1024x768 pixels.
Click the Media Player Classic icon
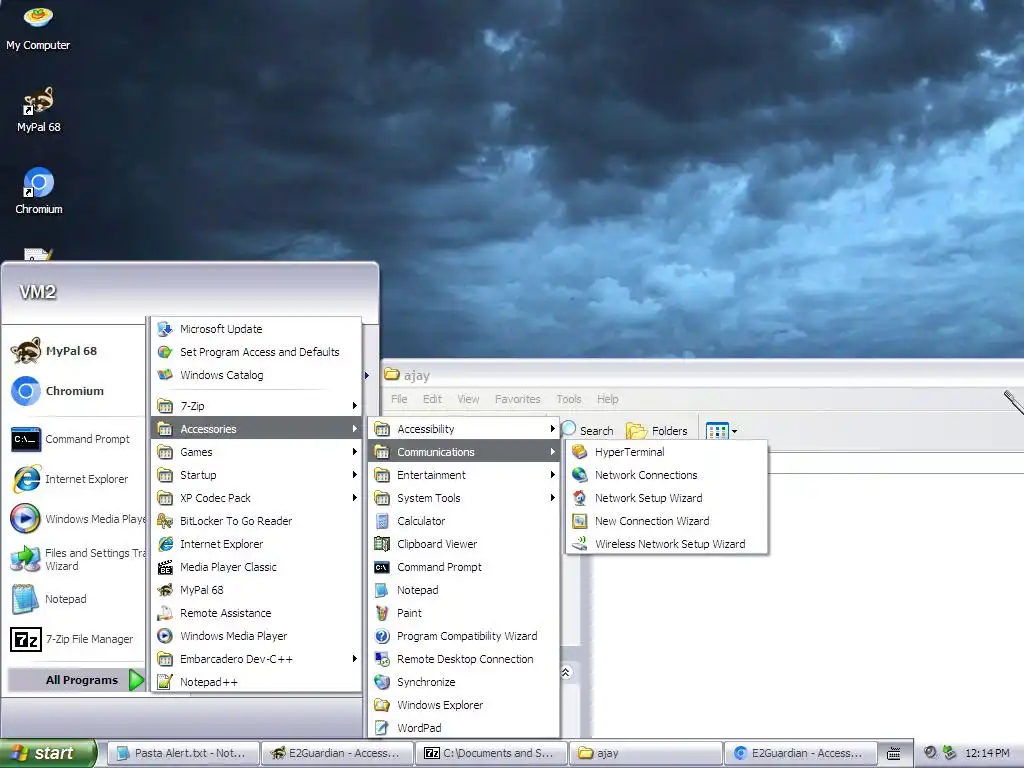point(165,567)
